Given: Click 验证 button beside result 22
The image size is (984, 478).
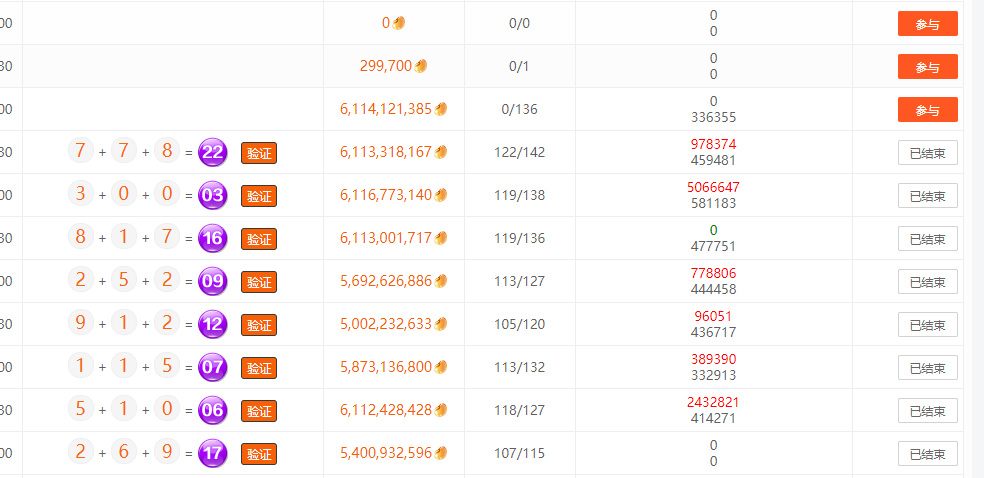Looking at the screenshot, I should click(x=258, y=153).
